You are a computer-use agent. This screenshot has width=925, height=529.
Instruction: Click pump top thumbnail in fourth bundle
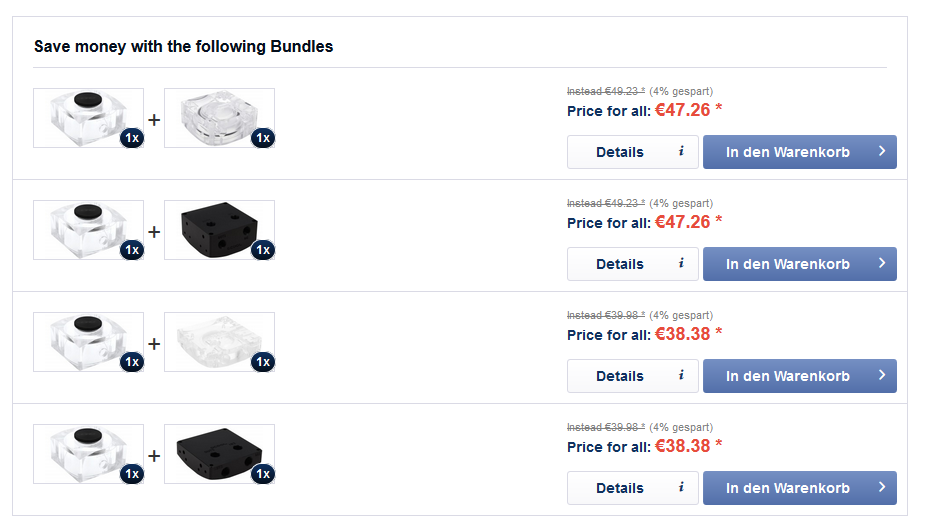coord(88,454)
